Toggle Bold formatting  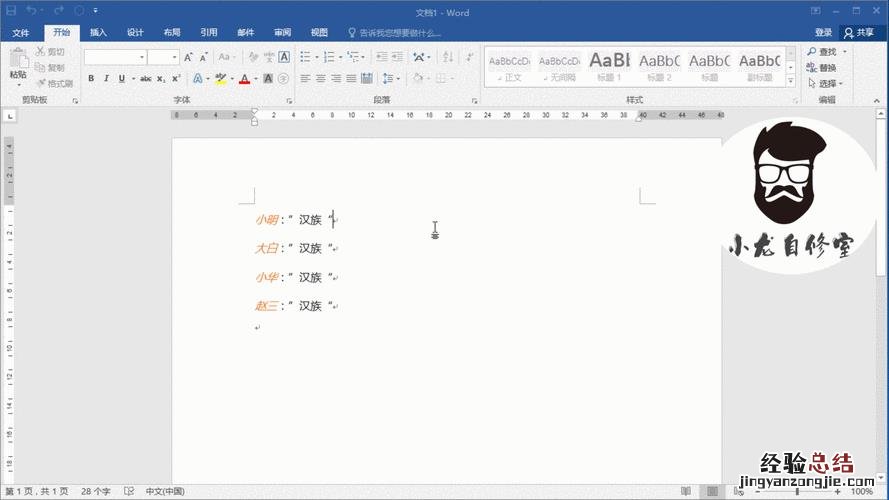pyautogui.click(x=91, y=78)
